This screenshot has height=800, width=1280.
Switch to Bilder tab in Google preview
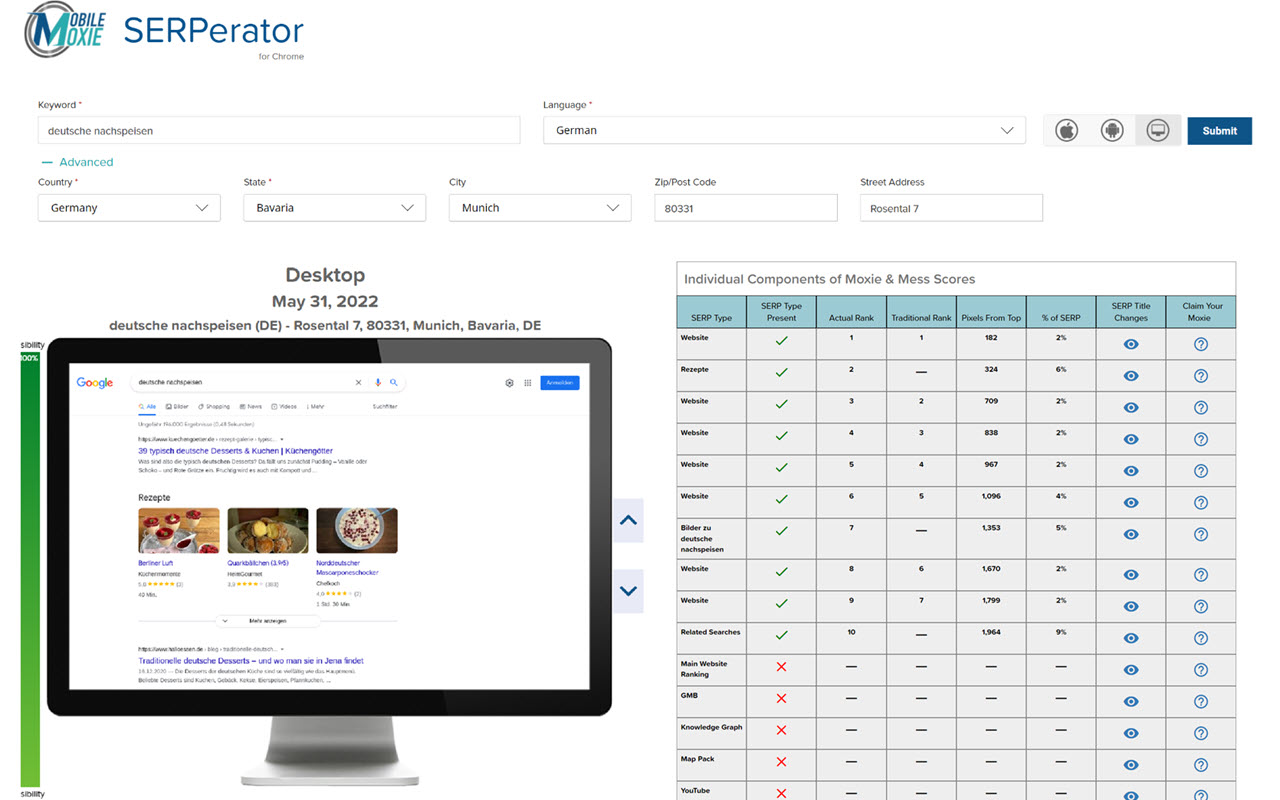pos(178,407)
